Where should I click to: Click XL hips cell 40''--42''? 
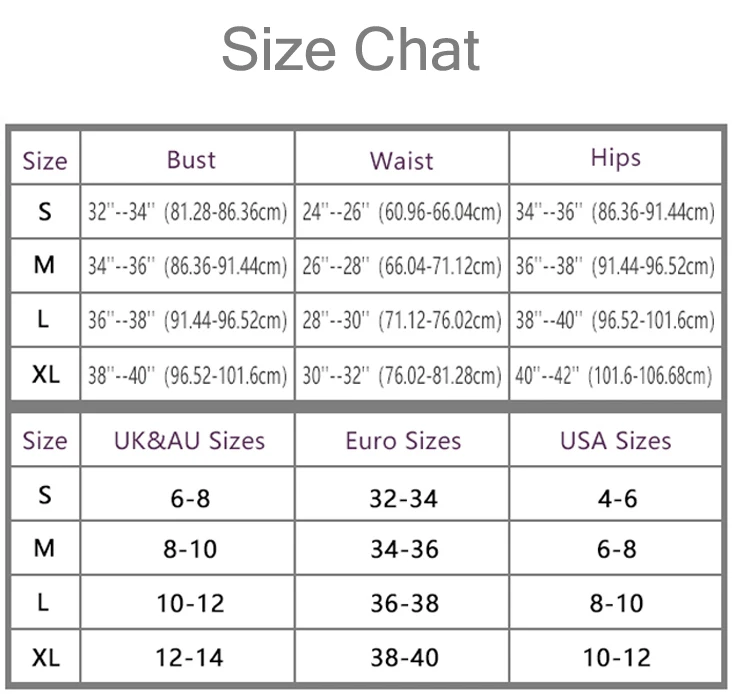click(x=616, y=374)
